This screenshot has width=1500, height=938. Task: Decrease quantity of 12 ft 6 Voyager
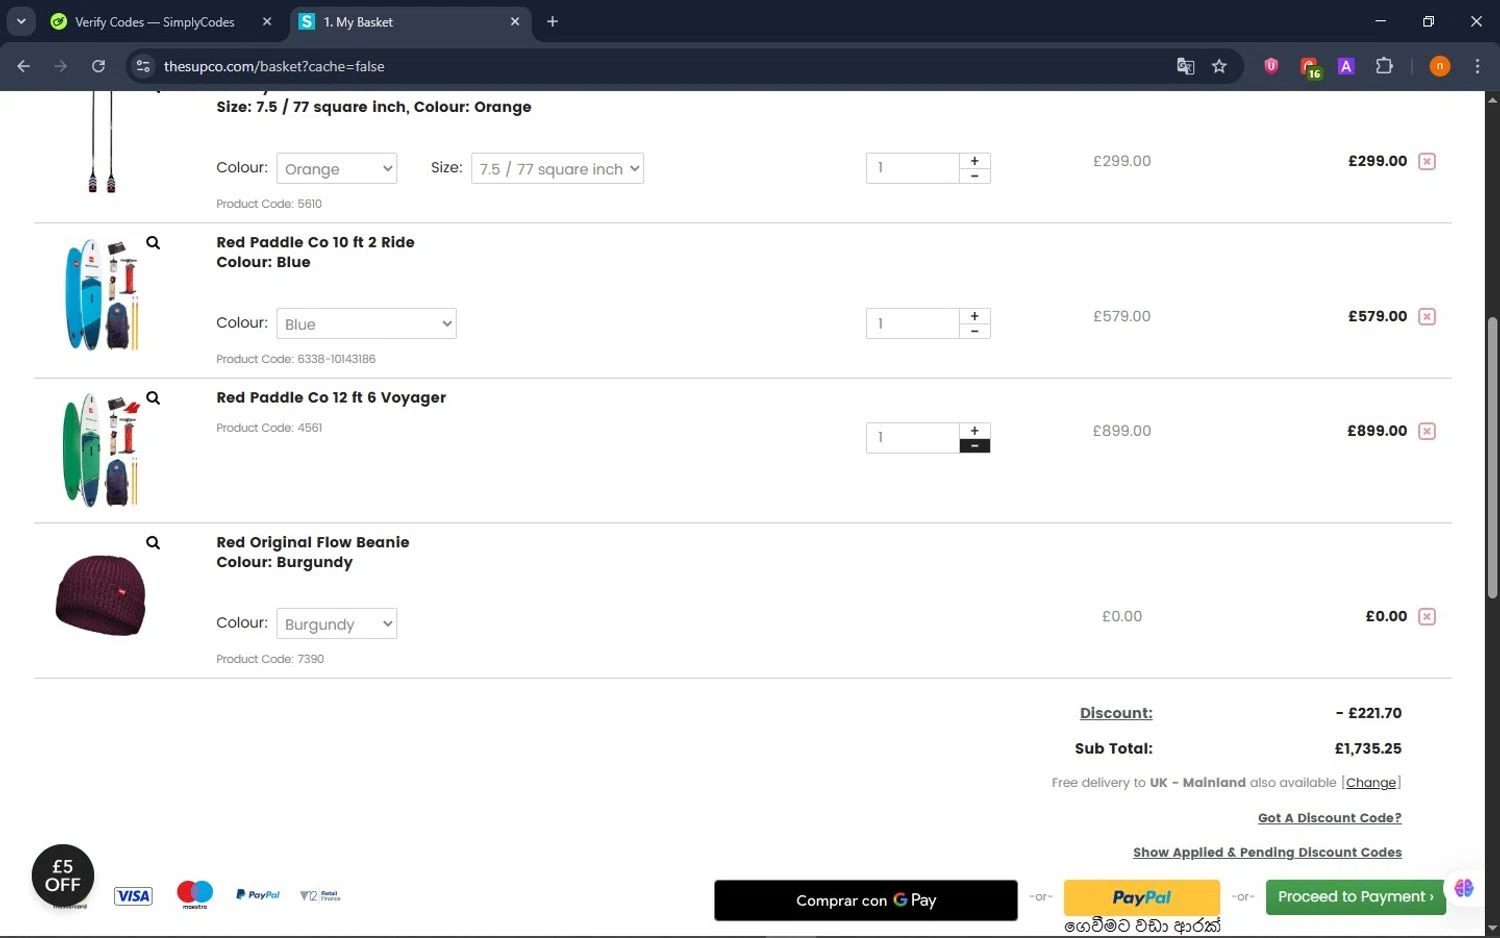tap(974, 446)
